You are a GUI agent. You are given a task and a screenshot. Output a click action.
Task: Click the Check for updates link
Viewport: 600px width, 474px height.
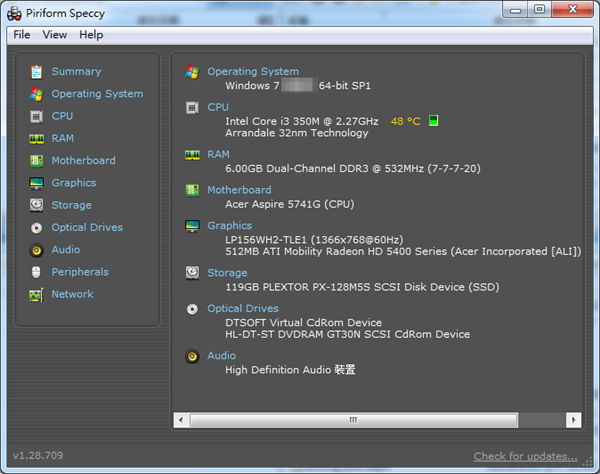525,456
